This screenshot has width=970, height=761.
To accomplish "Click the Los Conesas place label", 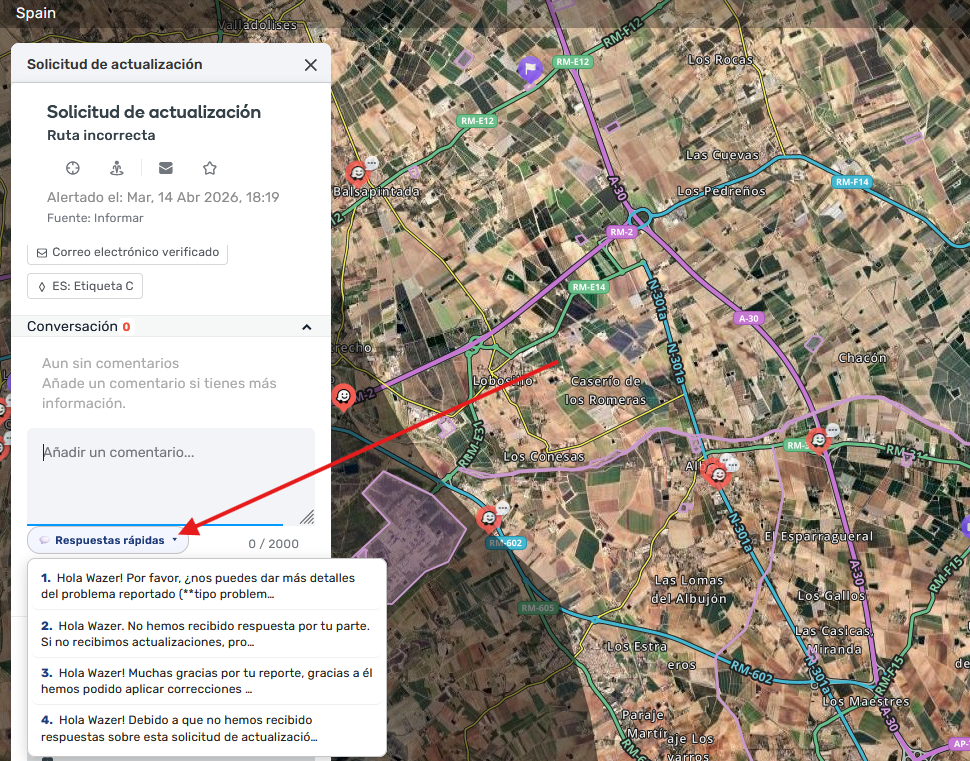I will click(544, 457).
